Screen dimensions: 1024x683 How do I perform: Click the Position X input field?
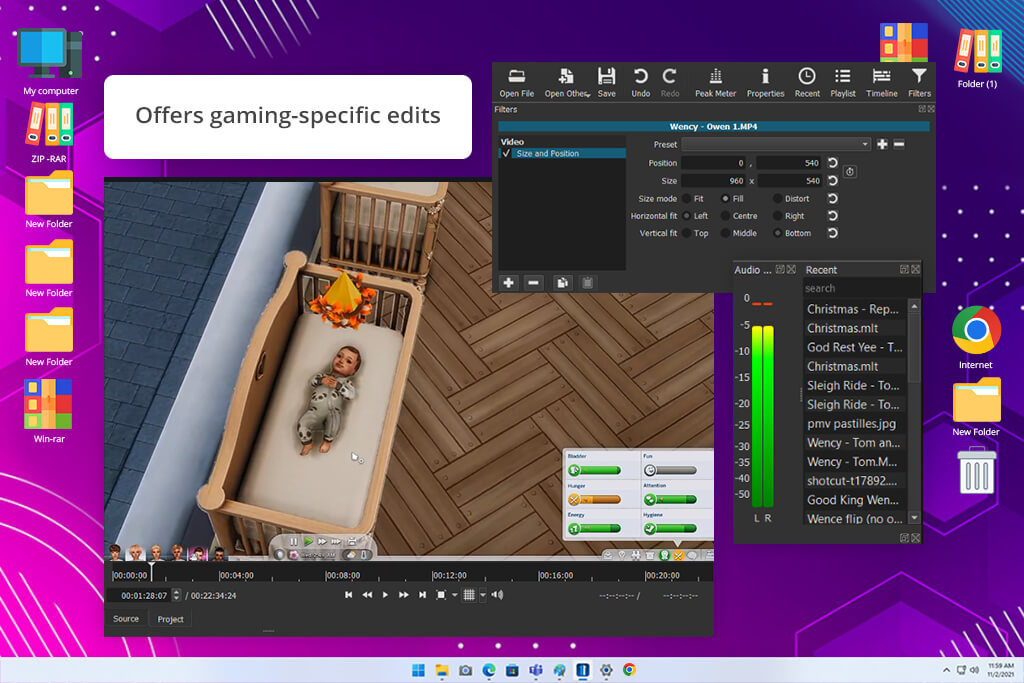click(x=714, y=163)
